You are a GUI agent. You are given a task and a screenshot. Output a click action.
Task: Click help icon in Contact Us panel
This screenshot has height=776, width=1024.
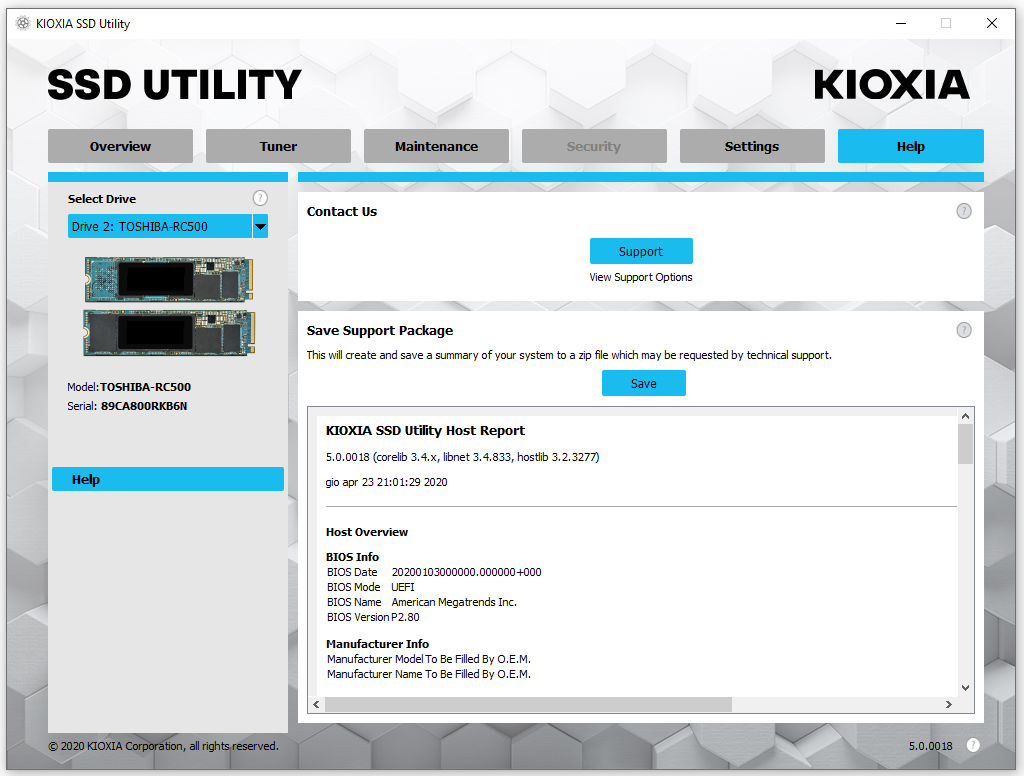tap(964, 211)
